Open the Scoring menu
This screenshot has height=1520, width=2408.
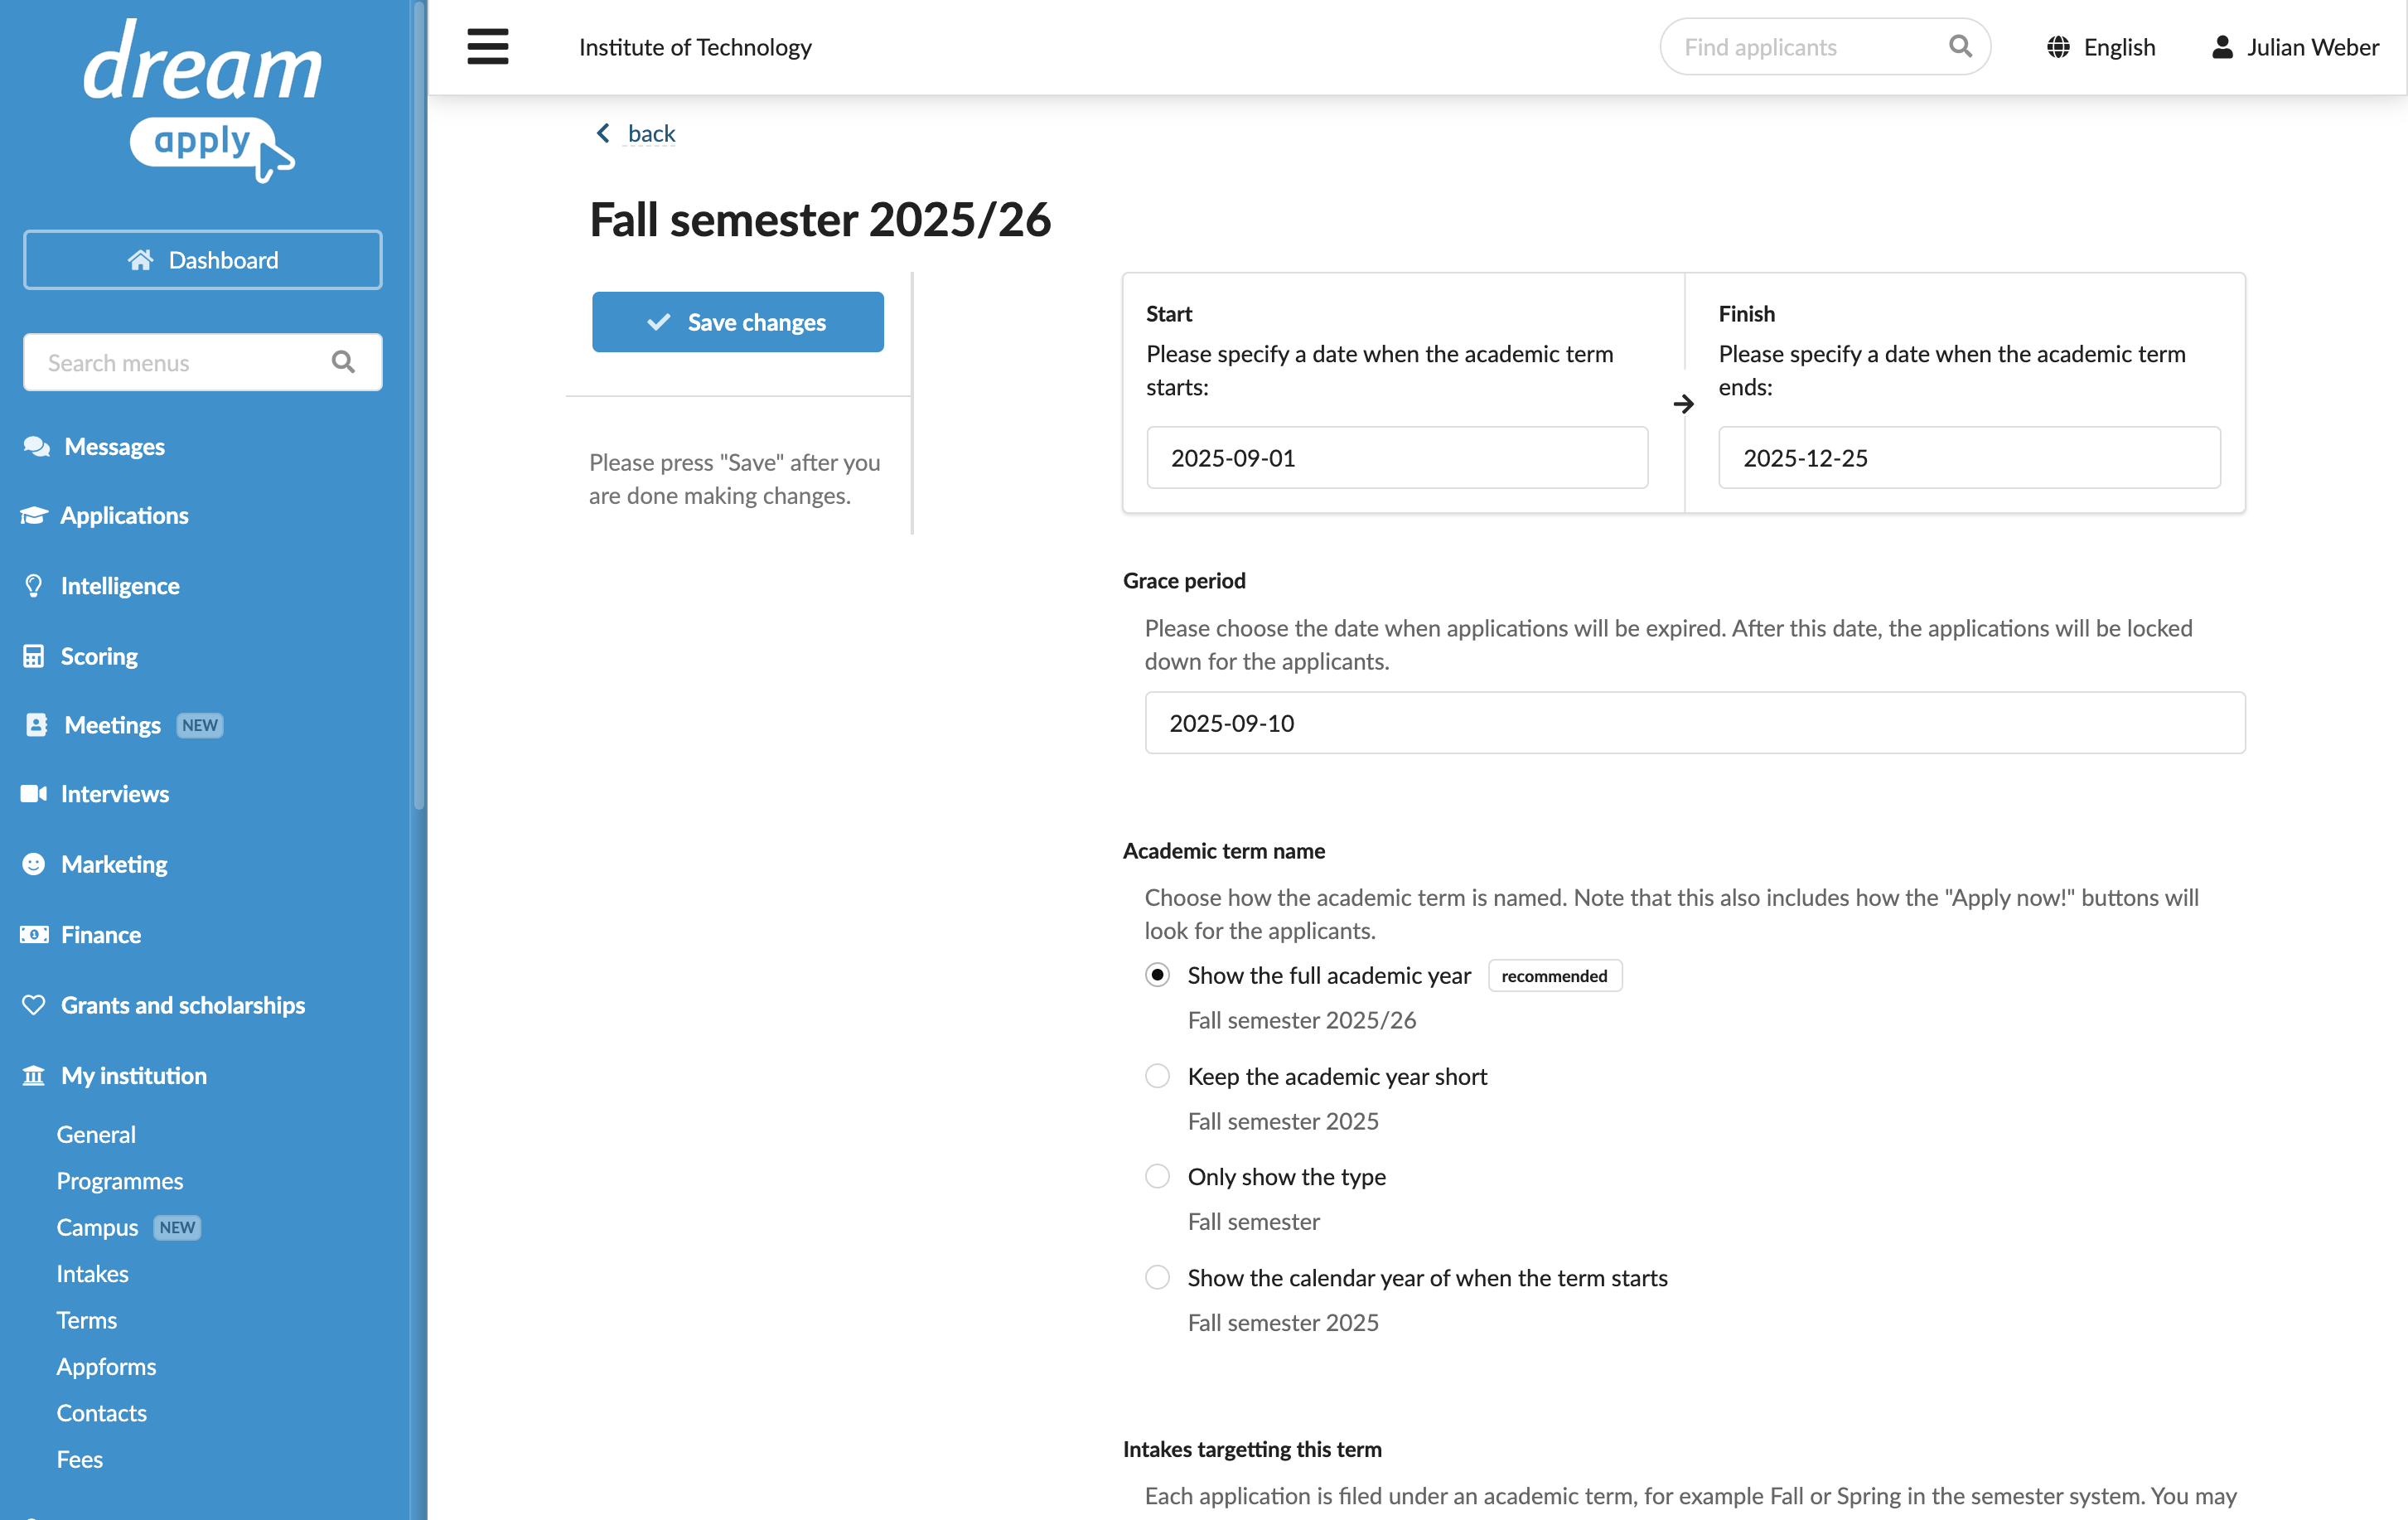click(x=99, y=656)
